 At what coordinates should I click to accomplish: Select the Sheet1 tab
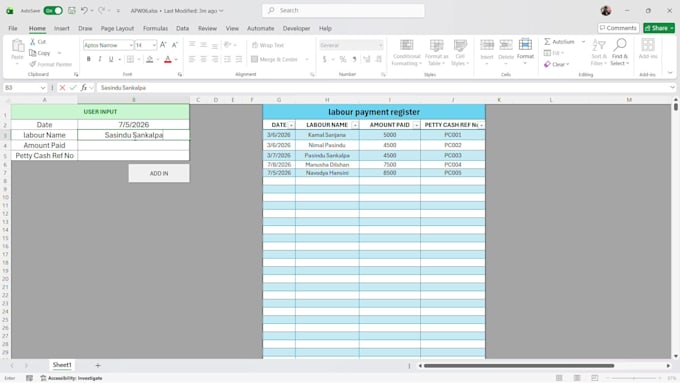coord(62,365)
